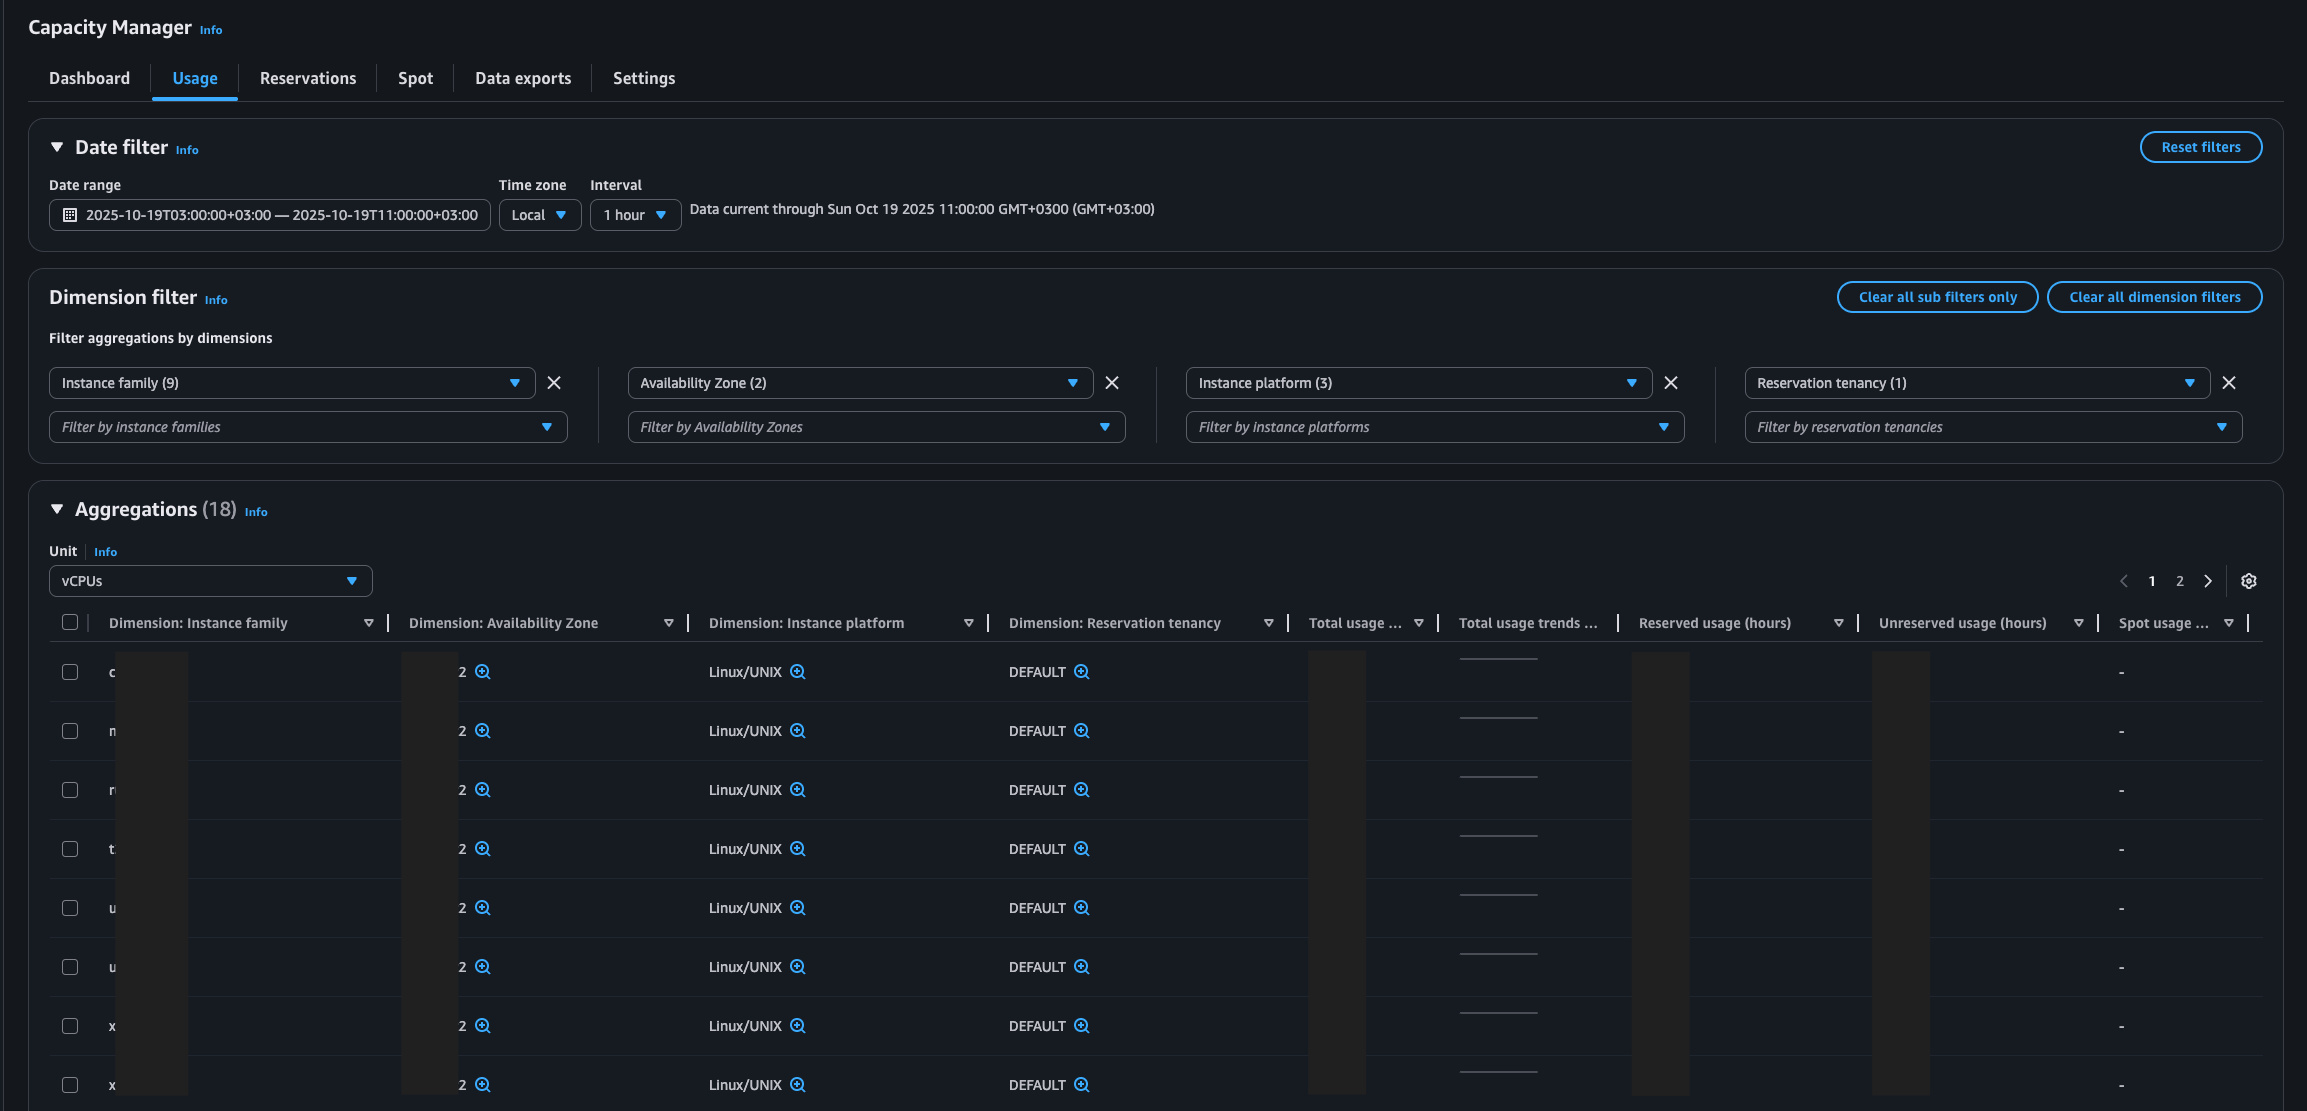Click Clear all sub filters only
This screenshot has width=2307, height=1111.
[x=1937, y=297]
